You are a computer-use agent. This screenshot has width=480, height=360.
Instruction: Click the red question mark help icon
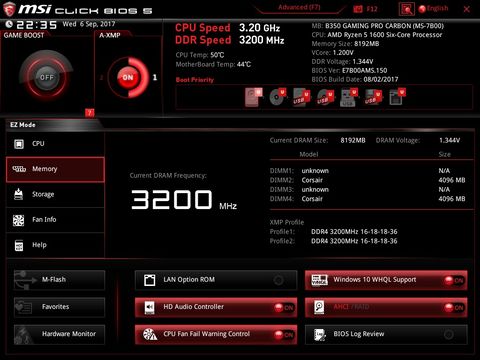click(x=89, y=113)
